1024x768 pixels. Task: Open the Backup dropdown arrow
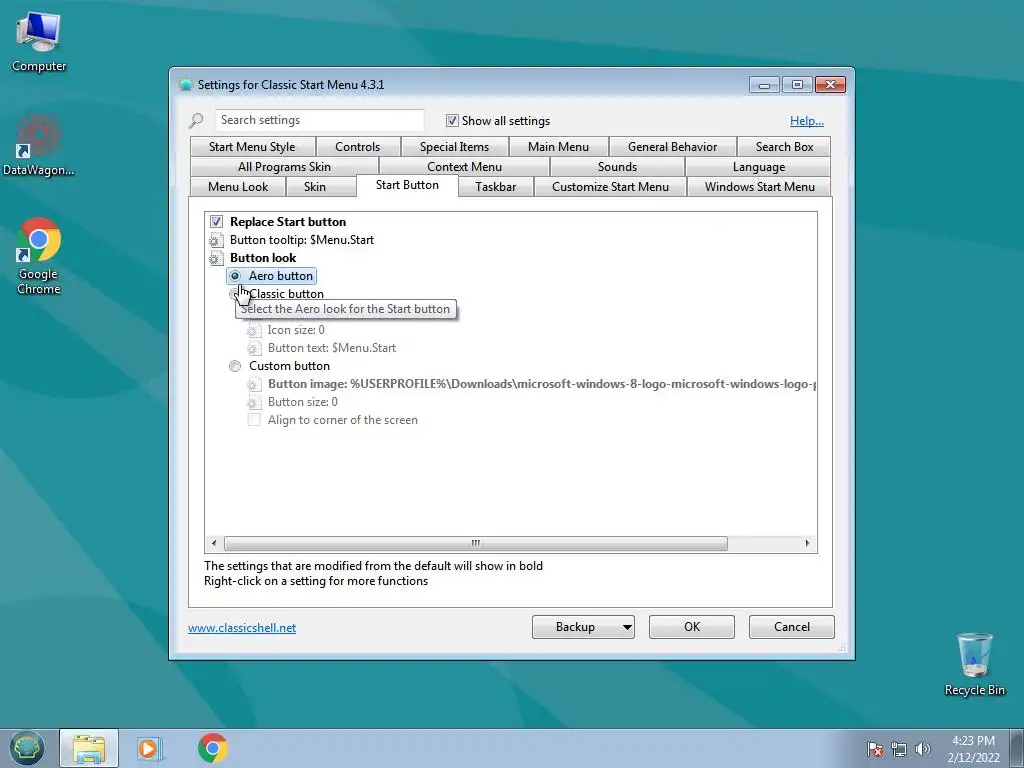(x=626, y=627)
